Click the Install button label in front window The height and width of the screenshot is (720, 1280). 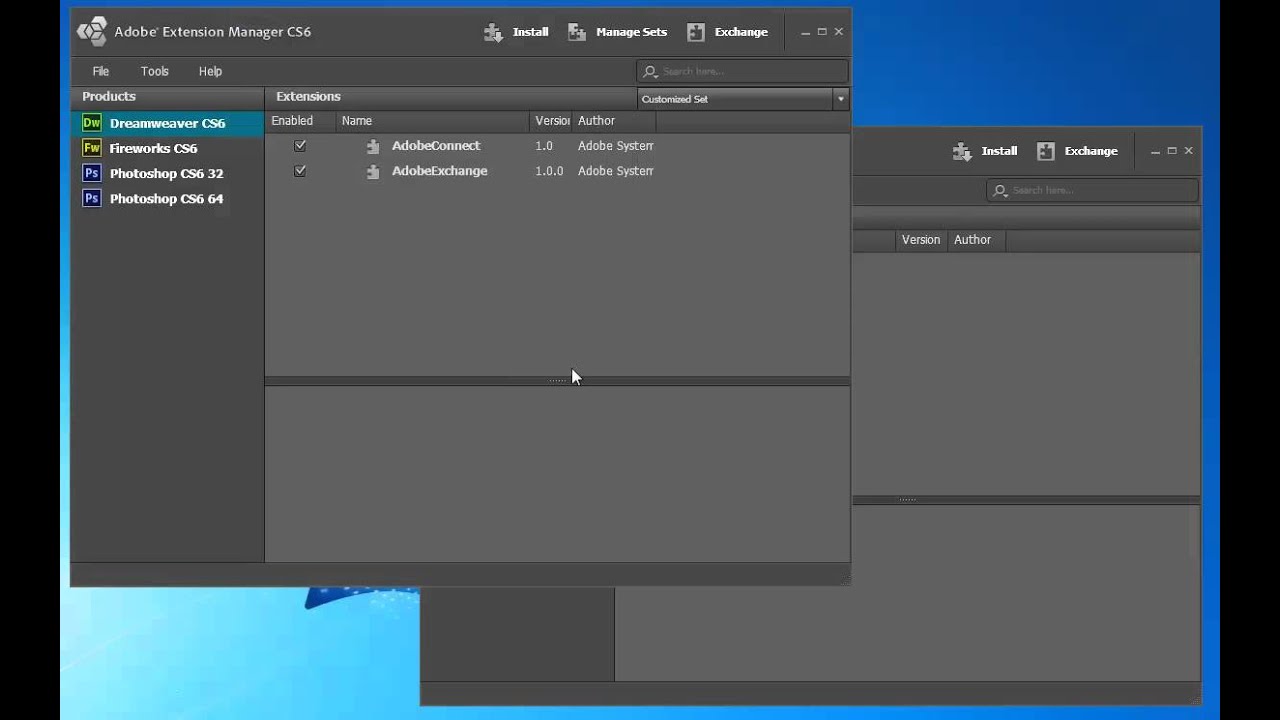pos(530,32)
